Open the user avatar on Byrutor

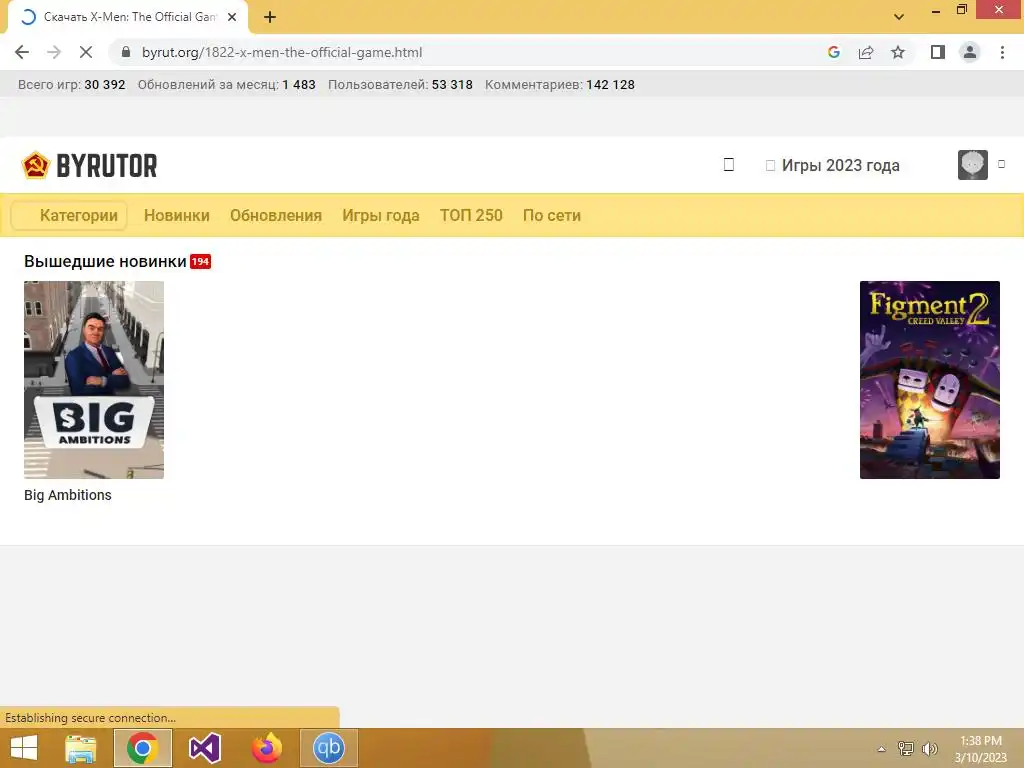[x=972, y=165]
